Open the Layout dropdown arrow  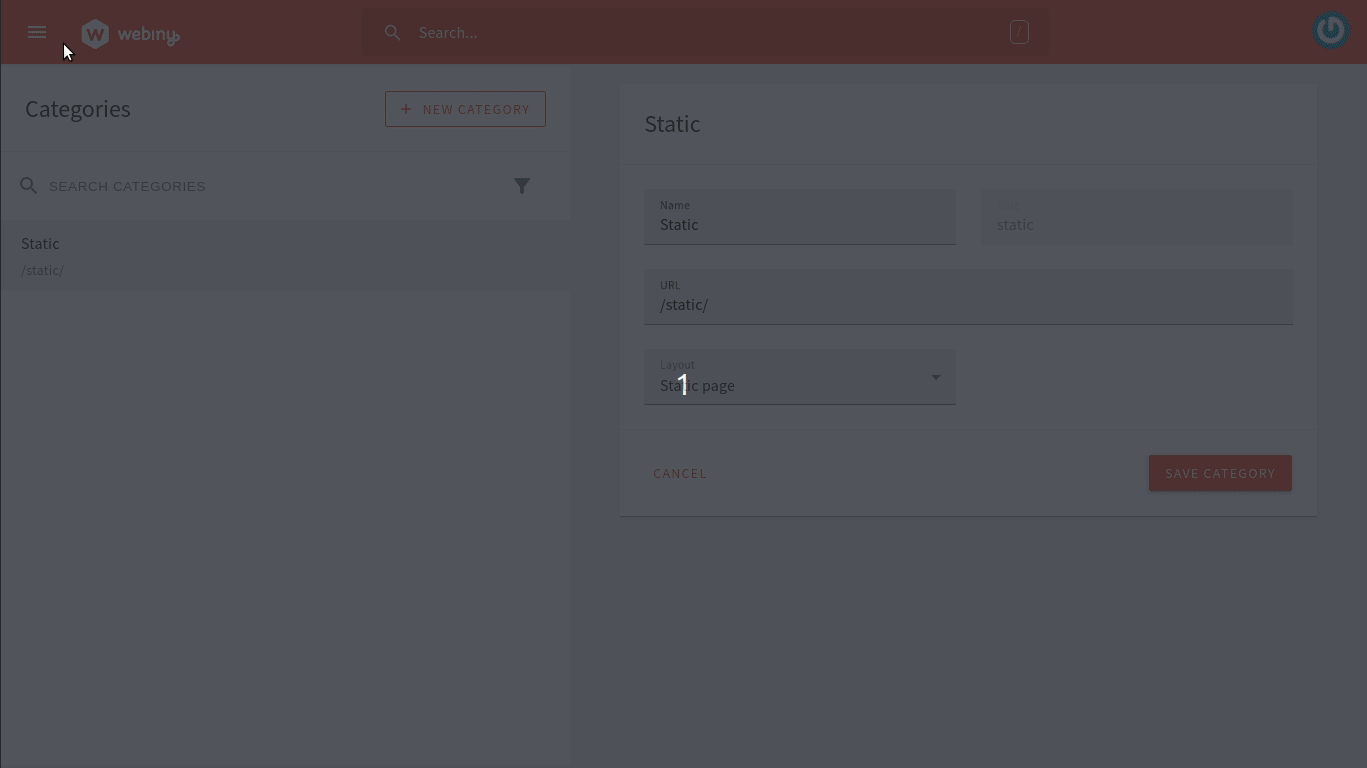click(x=935, y=377)
